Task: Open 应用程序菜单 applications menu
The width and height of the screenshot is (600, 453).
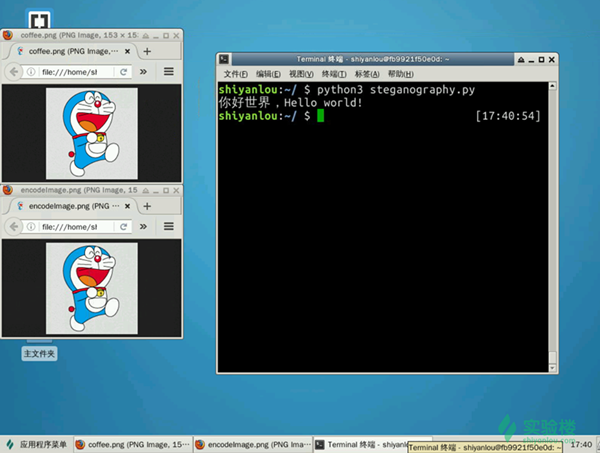Action: tap(37, 445)
